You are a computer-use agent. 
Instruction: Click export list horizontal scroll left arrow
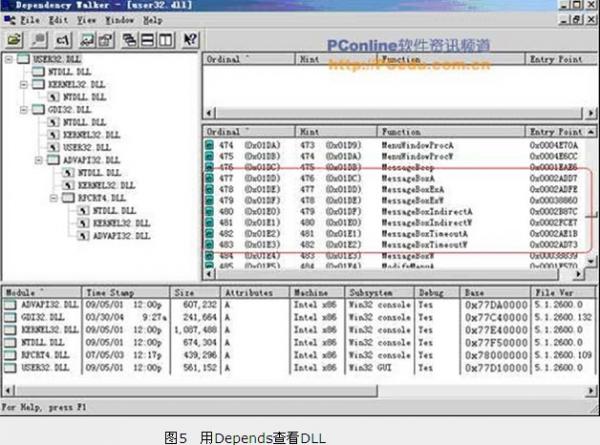coord(209,274)
